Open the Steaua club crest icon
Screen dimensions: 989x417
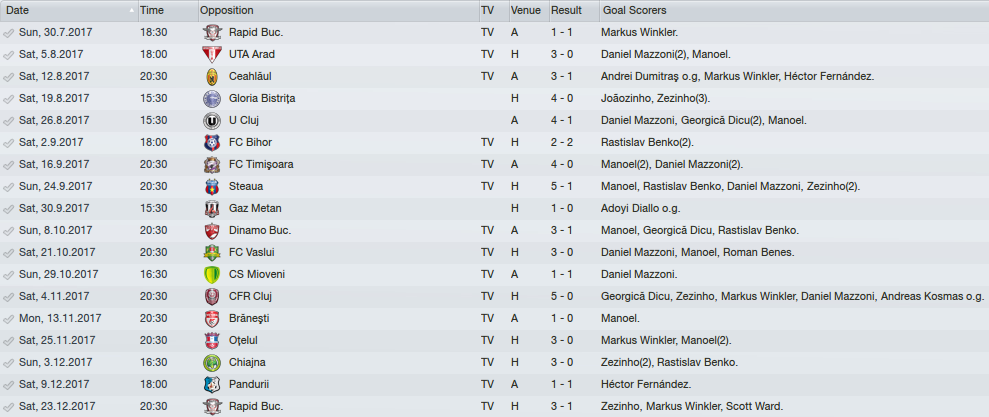(212, 187)
